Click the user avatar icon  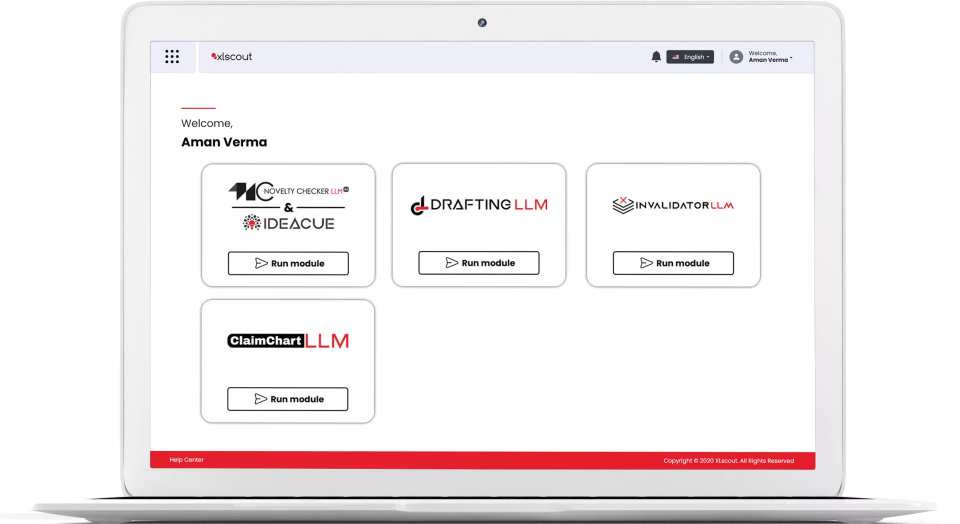pos(736,57)
